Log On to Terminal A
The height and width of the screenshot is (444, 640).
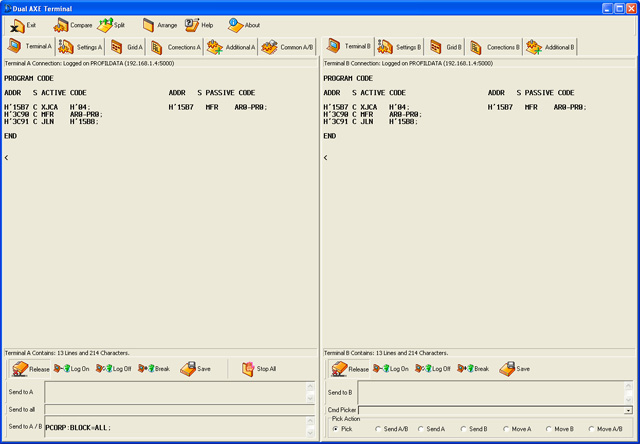(x=71, y=369)
